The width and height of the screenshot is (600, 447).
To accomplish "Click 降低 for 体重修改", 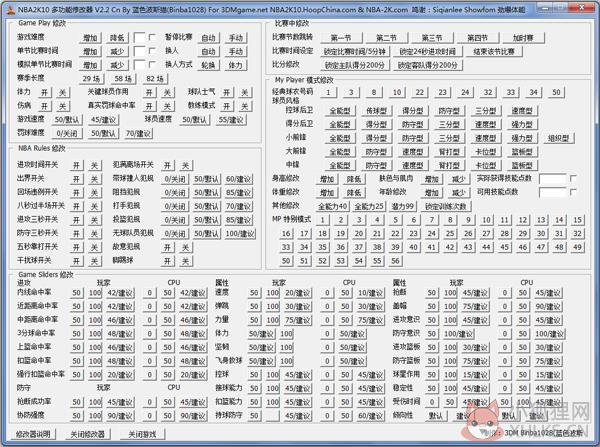I will coord(354,193).
